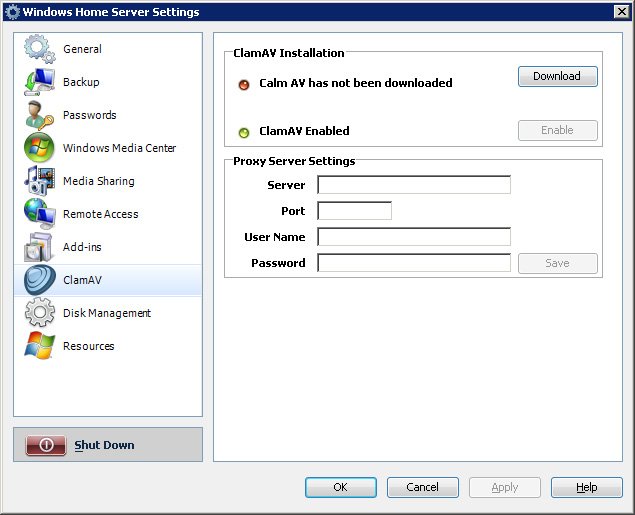
Task: Click the General gears icon
Action: coord(39,49)
